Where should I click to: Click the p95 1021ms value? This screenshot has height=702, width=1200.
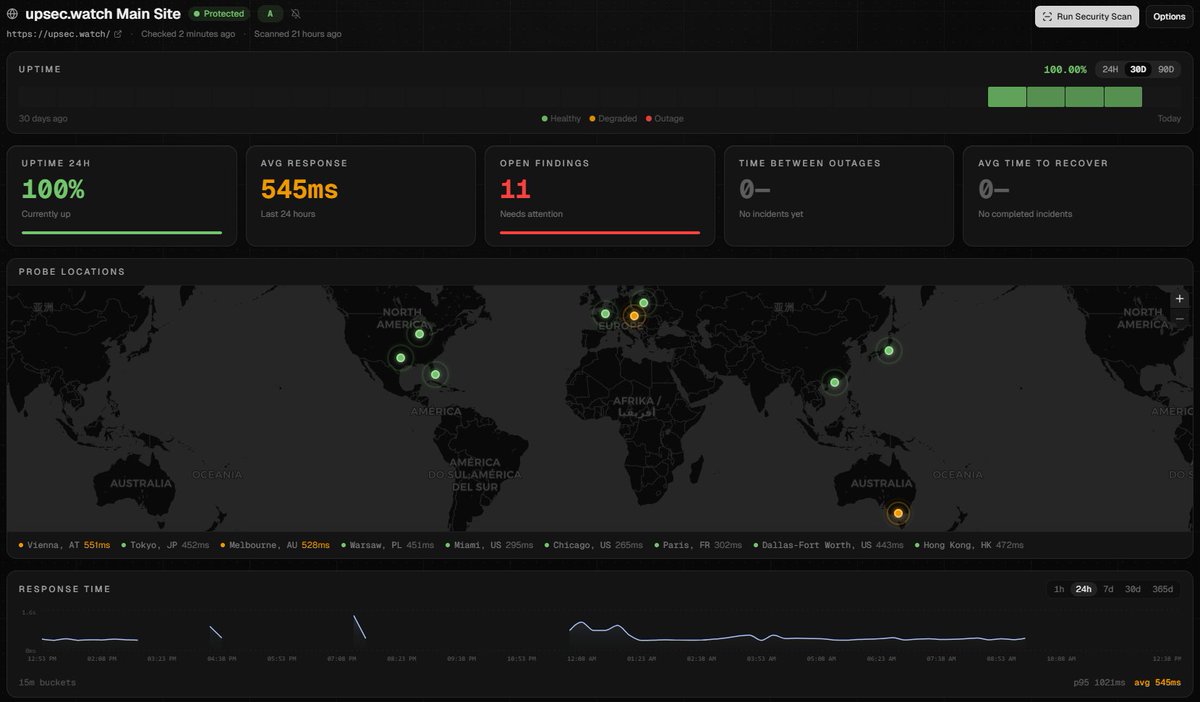point(1100,683)
